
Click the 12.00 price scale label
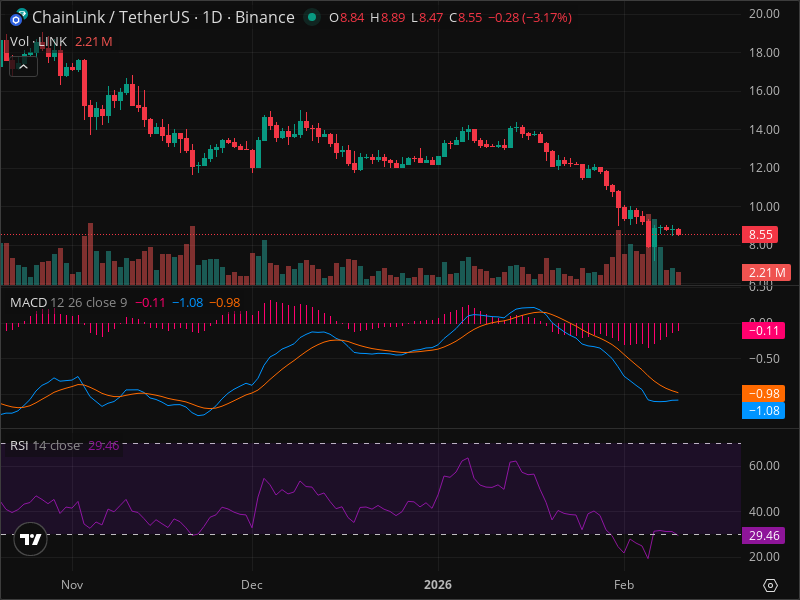pos(764,168)
